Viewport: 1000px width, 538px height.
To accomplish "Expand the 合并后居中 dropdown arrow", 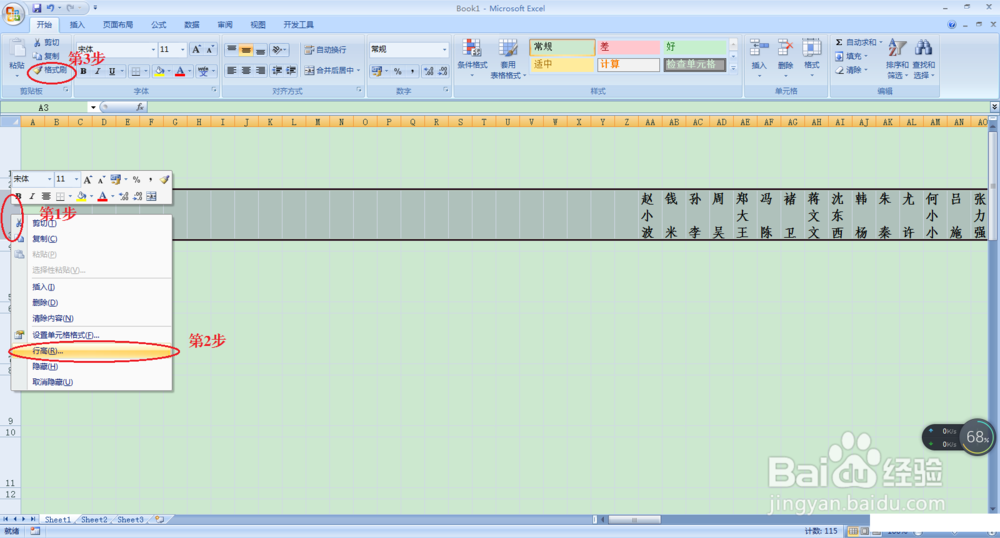I will click(358, 71).
